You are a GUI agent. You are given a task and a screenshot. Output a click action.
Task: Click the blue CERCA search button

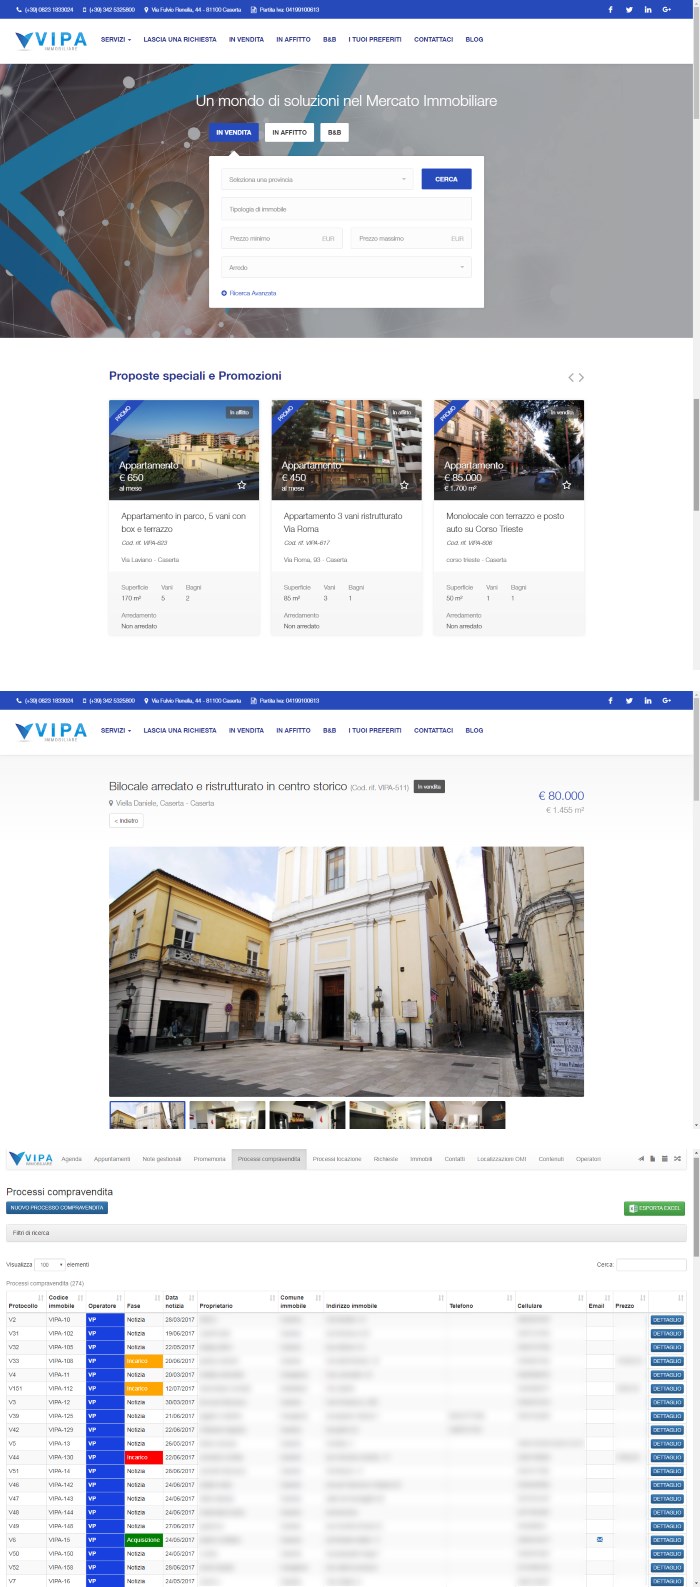pyautogui.click(x=446, y=179)
